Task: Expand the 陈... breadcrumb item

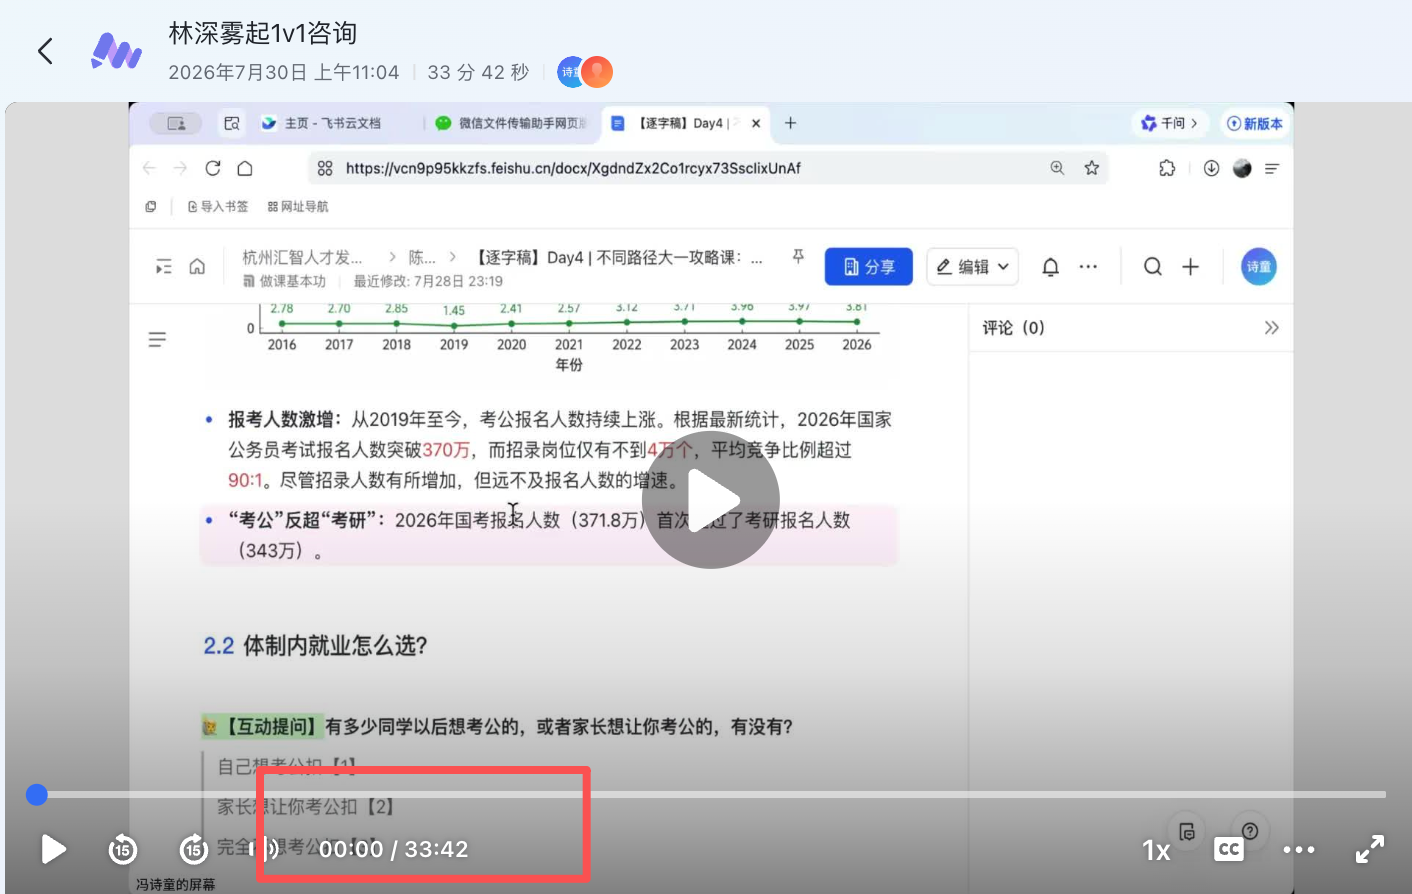Action: [x=422, y=257]
